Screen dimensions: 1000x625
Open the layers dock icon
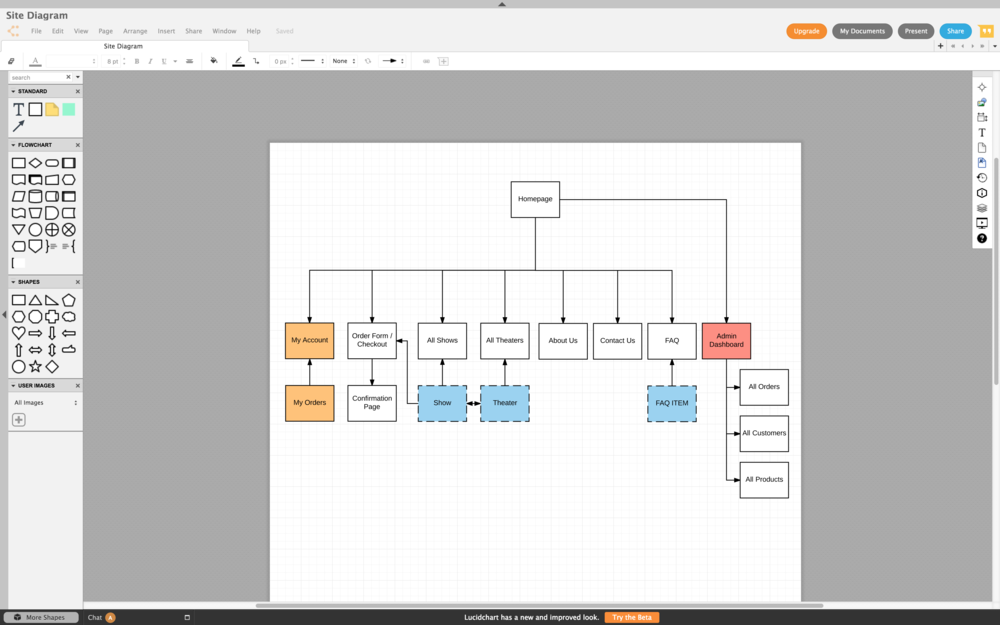pos(982,208)
